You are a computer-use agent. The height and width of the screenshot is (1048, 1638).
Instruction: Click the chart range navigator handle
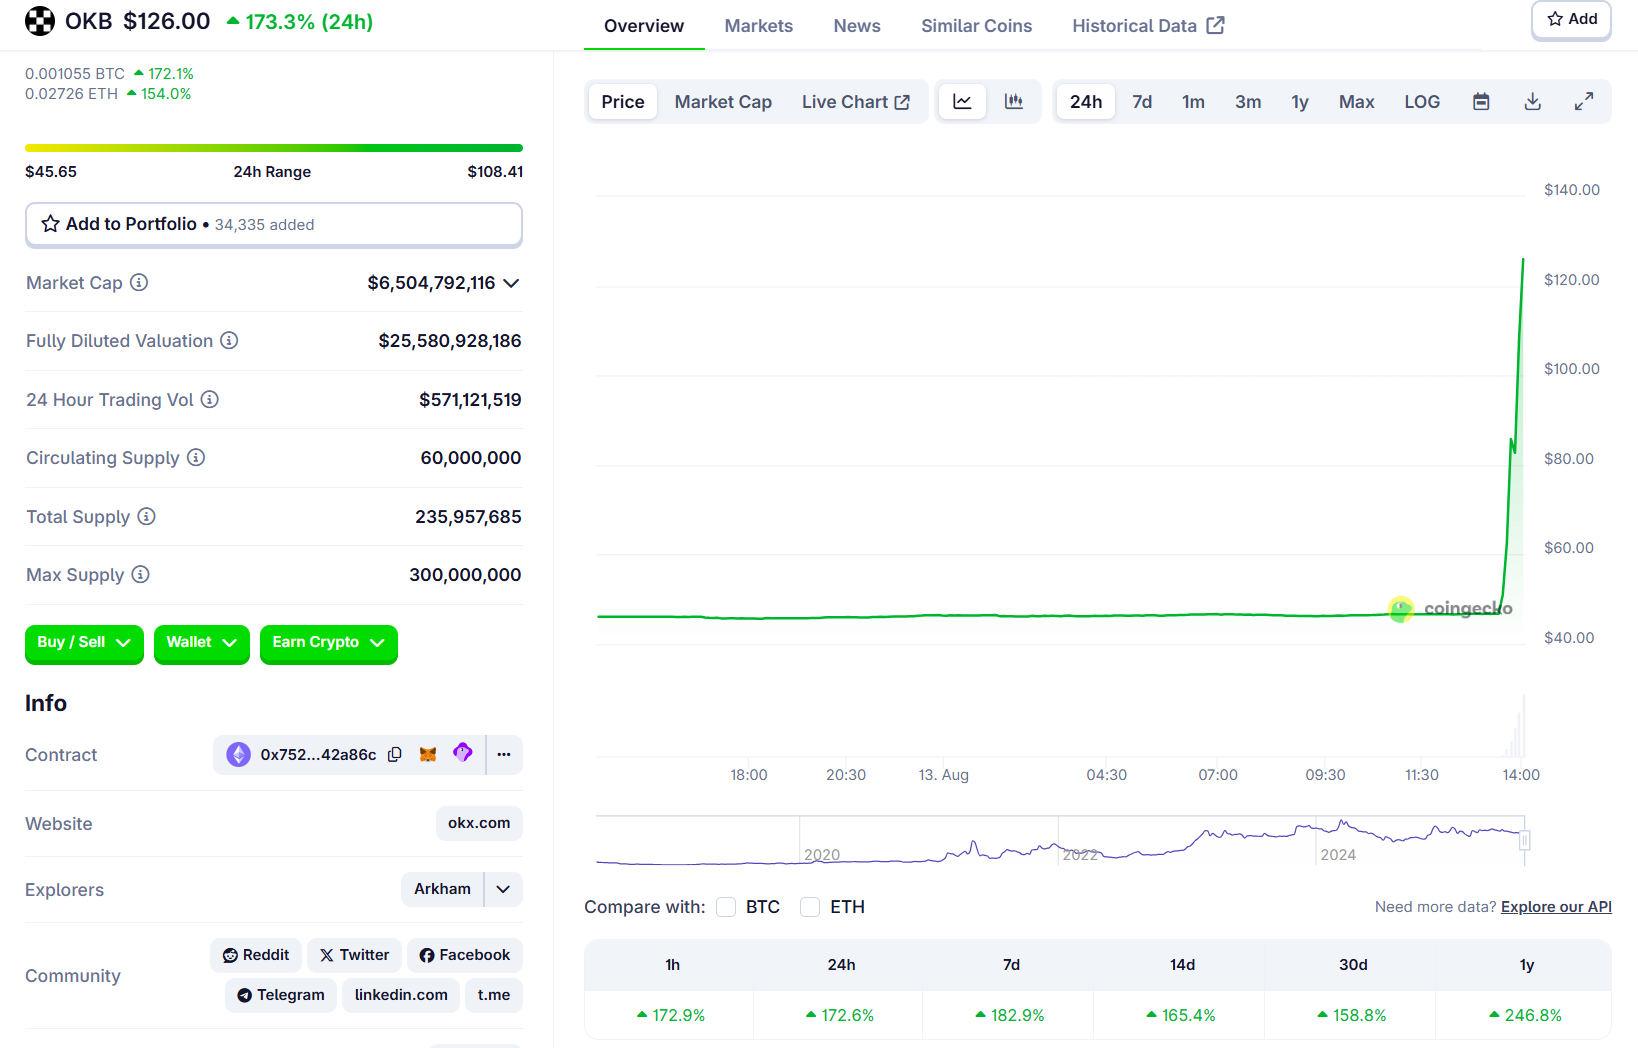pyautogui.click(x=1524, y=840)
